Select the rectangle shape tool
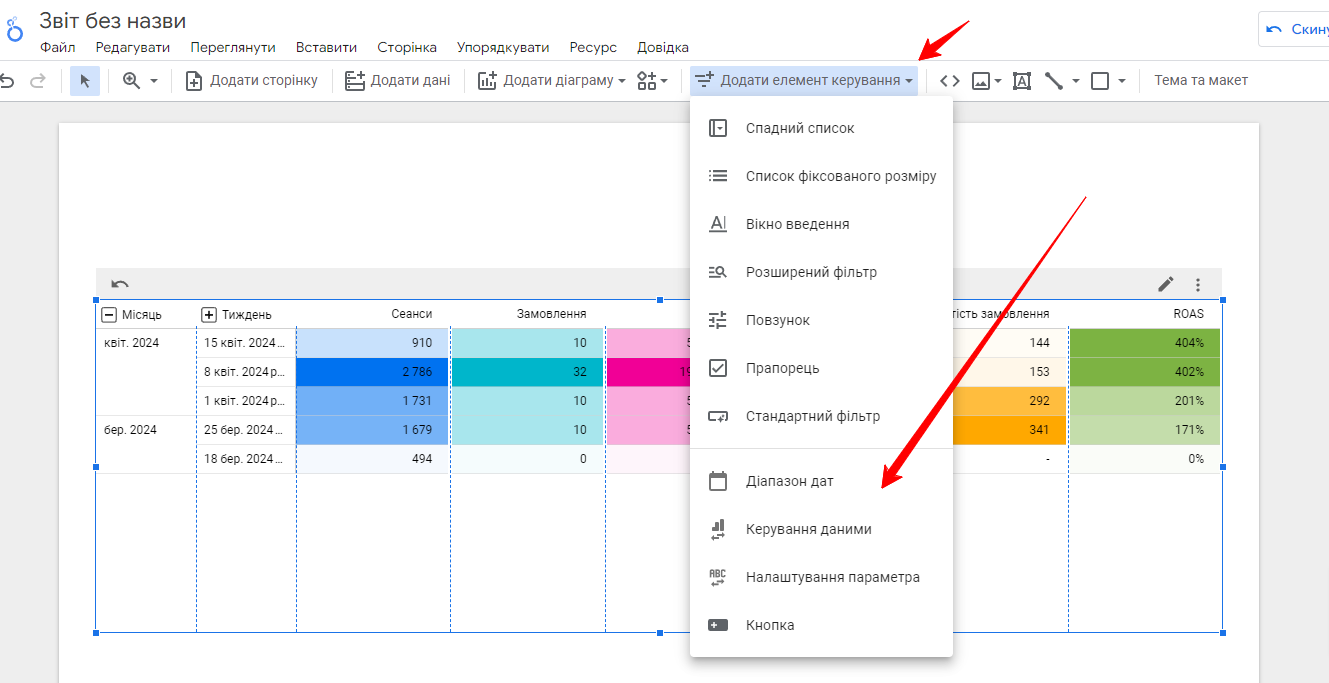Viewport: 1329px width, 683px height. point(1100,81)
